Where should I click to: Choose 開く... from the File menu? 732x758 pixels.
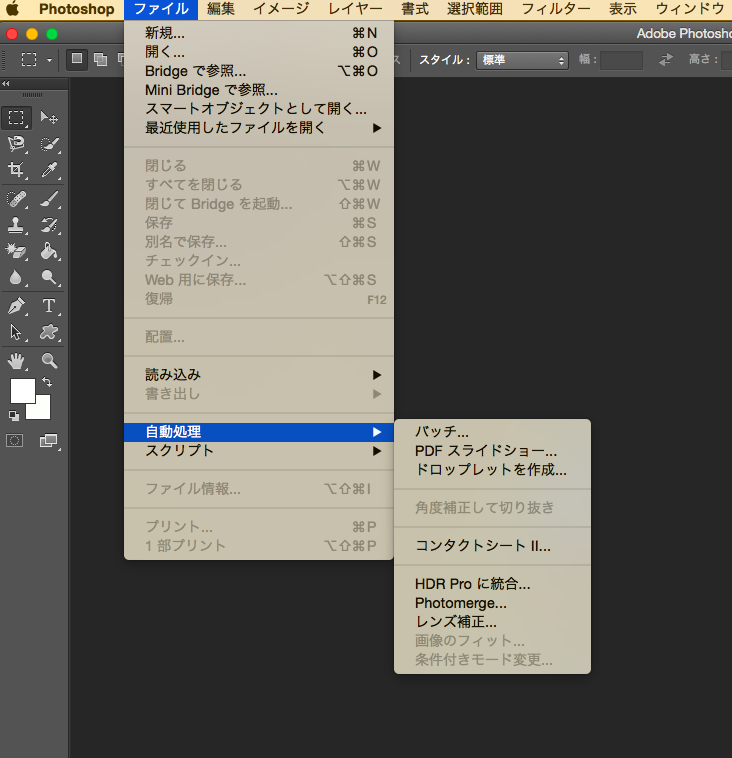tap(259, 52)
